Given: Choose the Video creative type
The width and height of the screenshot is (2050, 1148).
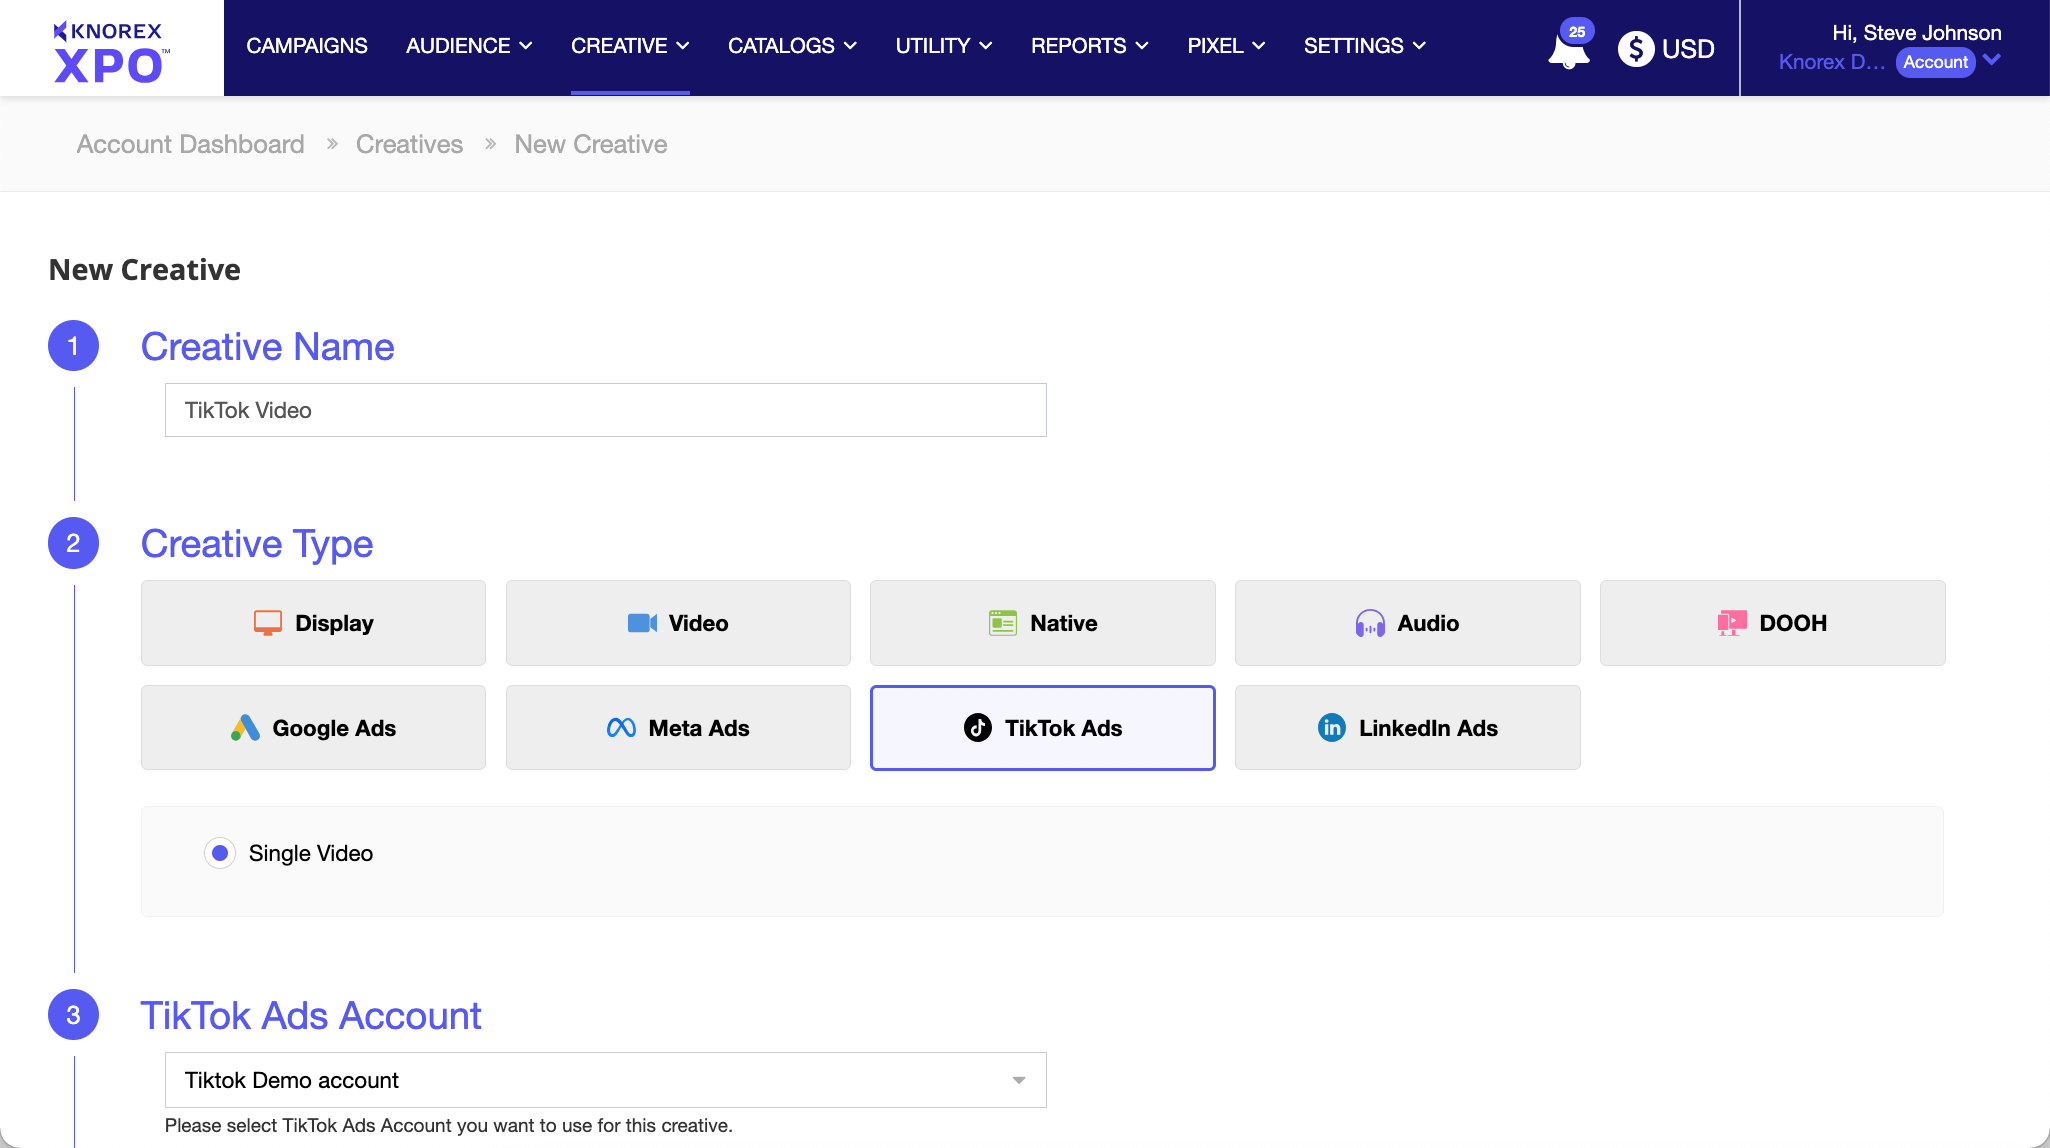Looking at the screenshot, I should 678,623.
